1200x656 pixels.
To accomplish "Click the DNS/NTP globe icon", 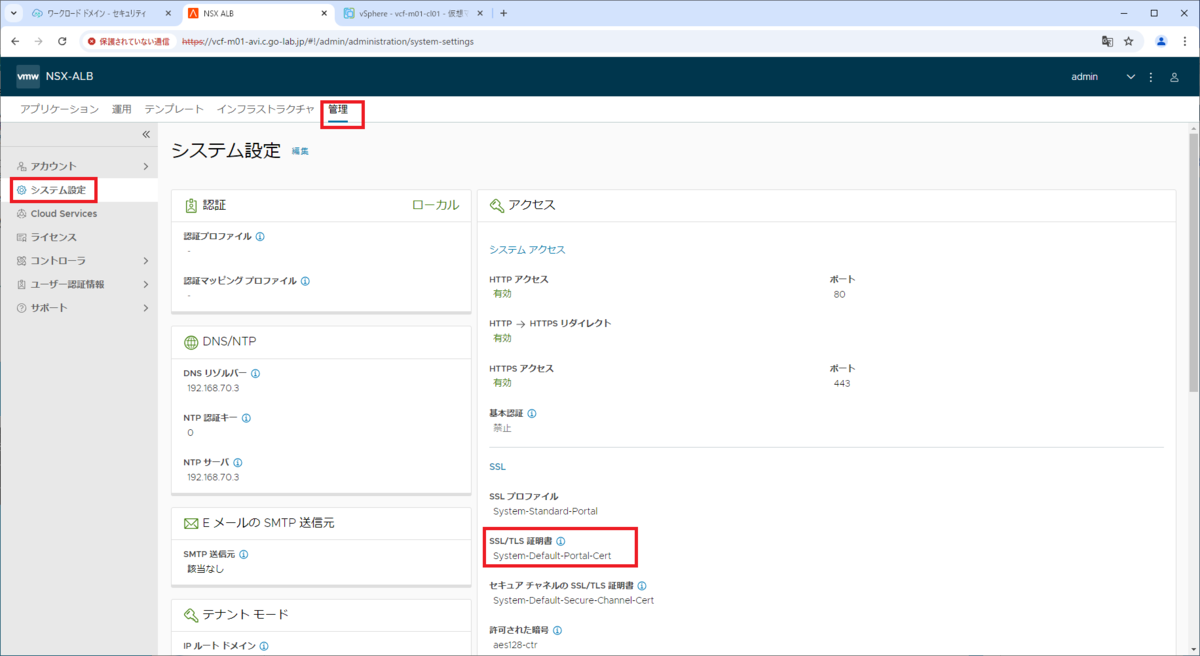I will pos(191,342).
